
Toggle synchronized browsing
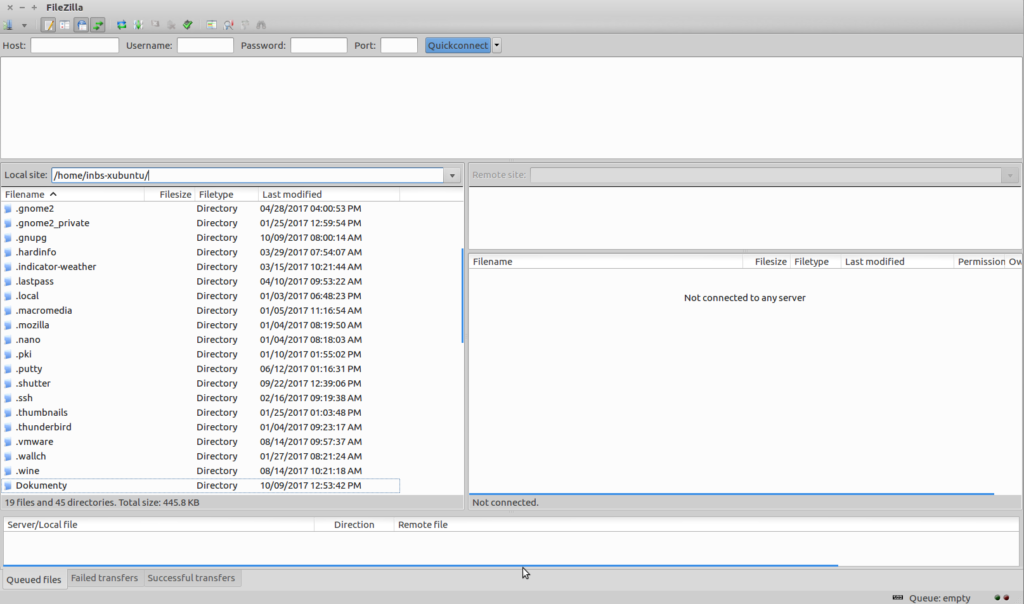(245, 25)
